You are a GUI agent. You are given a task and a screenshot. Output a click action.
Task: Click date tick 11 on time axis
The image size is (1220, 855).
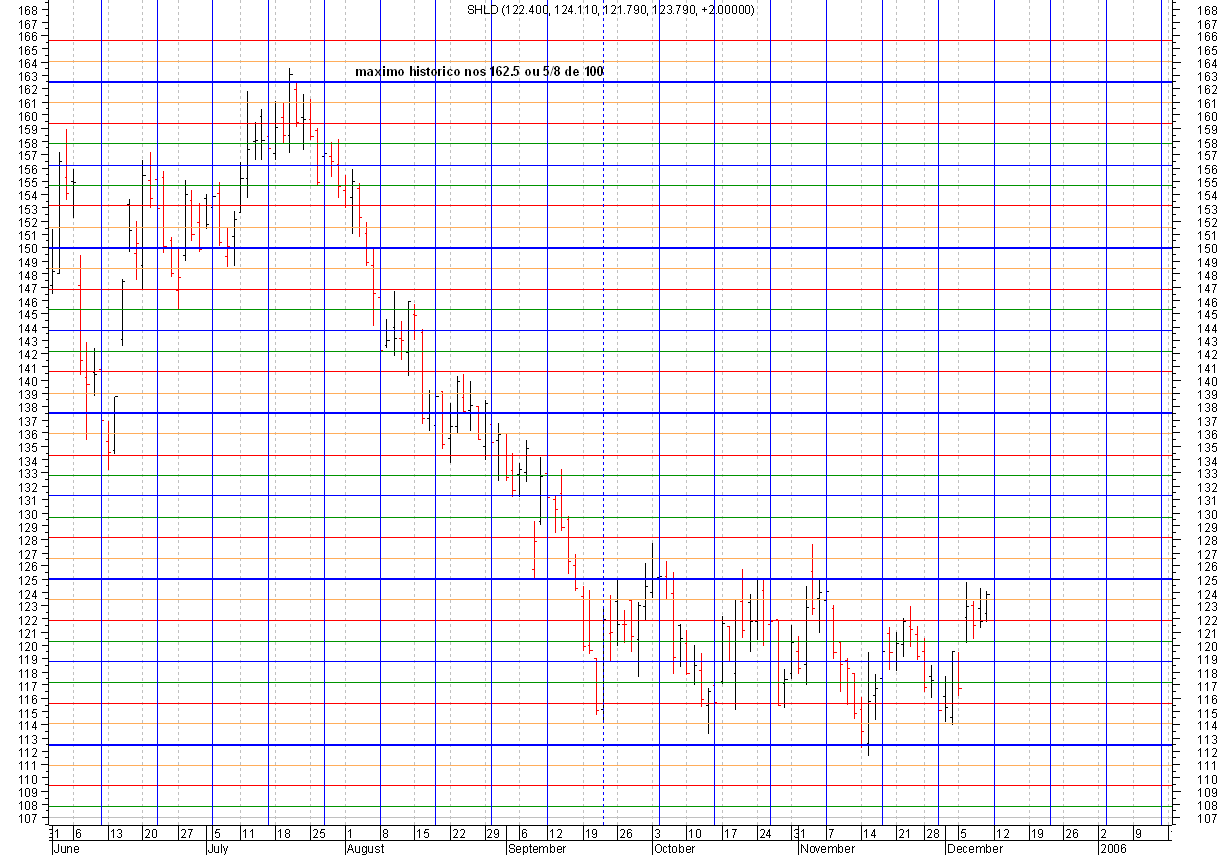249,833
